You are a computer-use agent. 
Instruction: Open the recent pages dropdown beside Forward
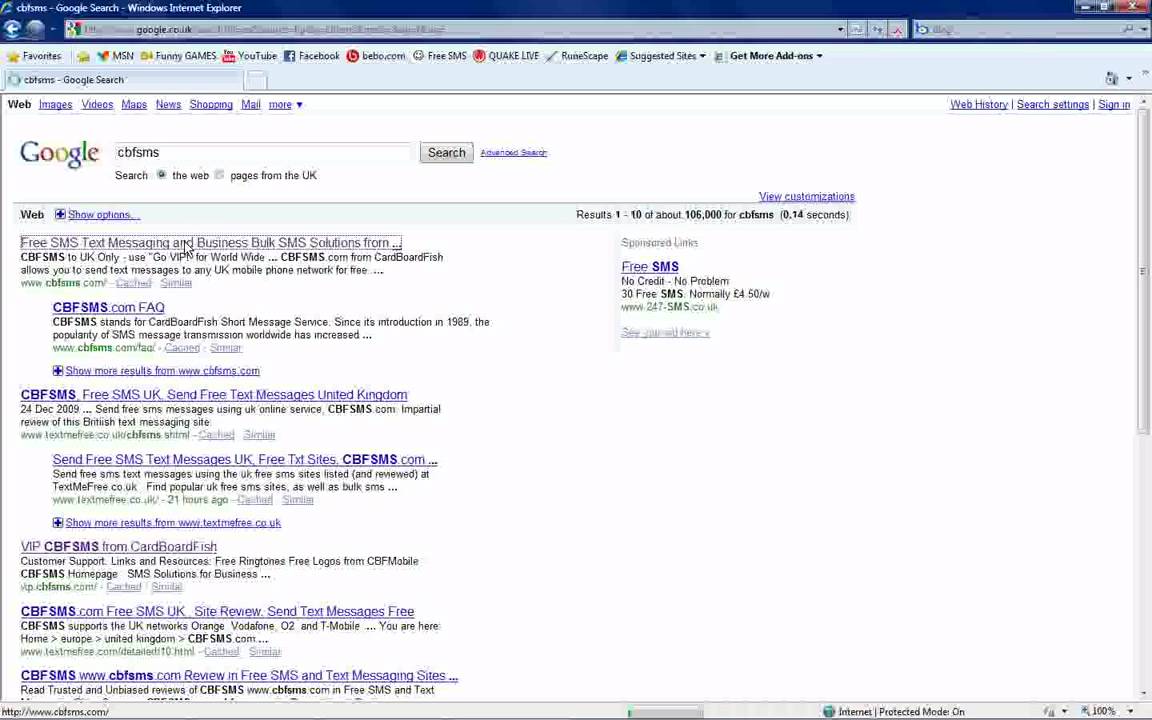point(53,29)
